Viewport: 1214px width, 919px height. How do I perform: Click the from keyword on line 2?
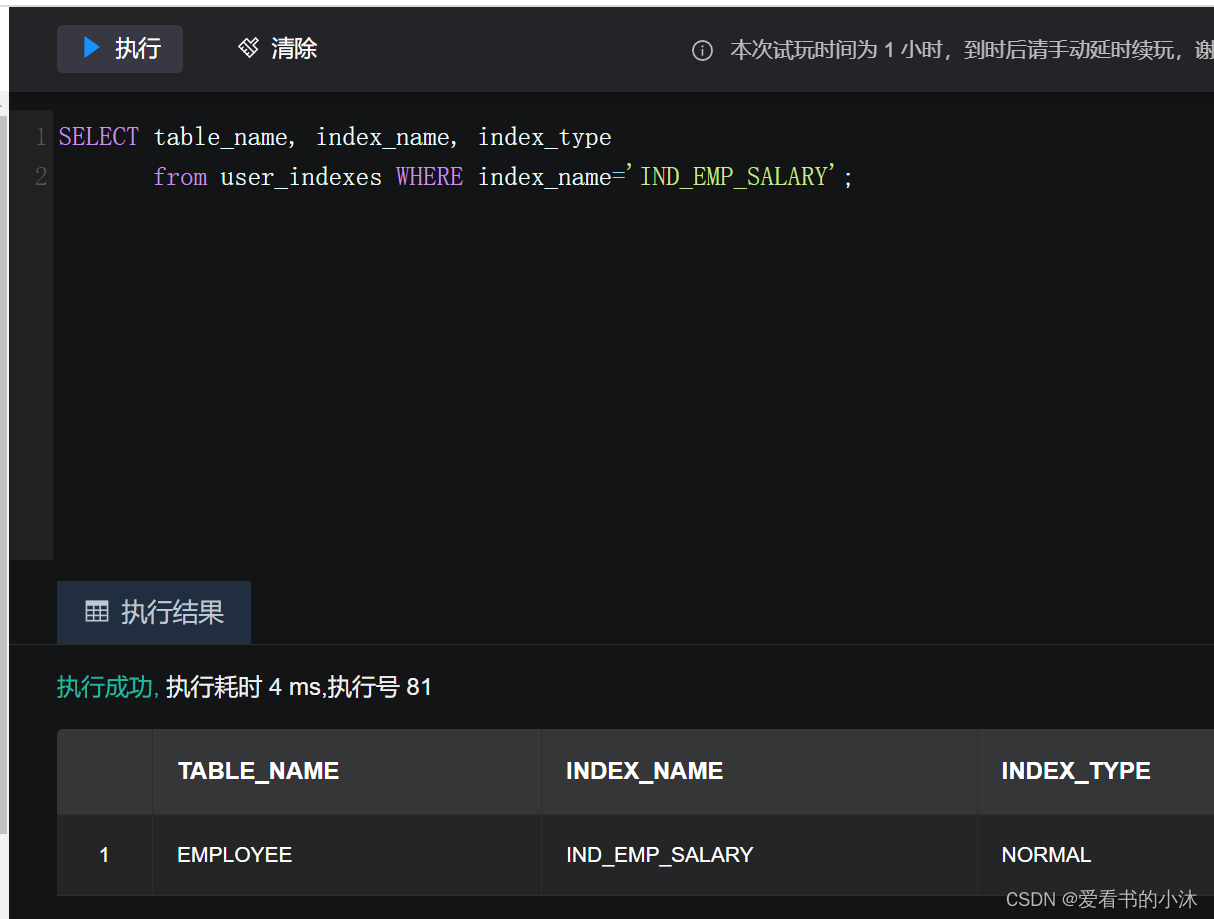[180, 177]
